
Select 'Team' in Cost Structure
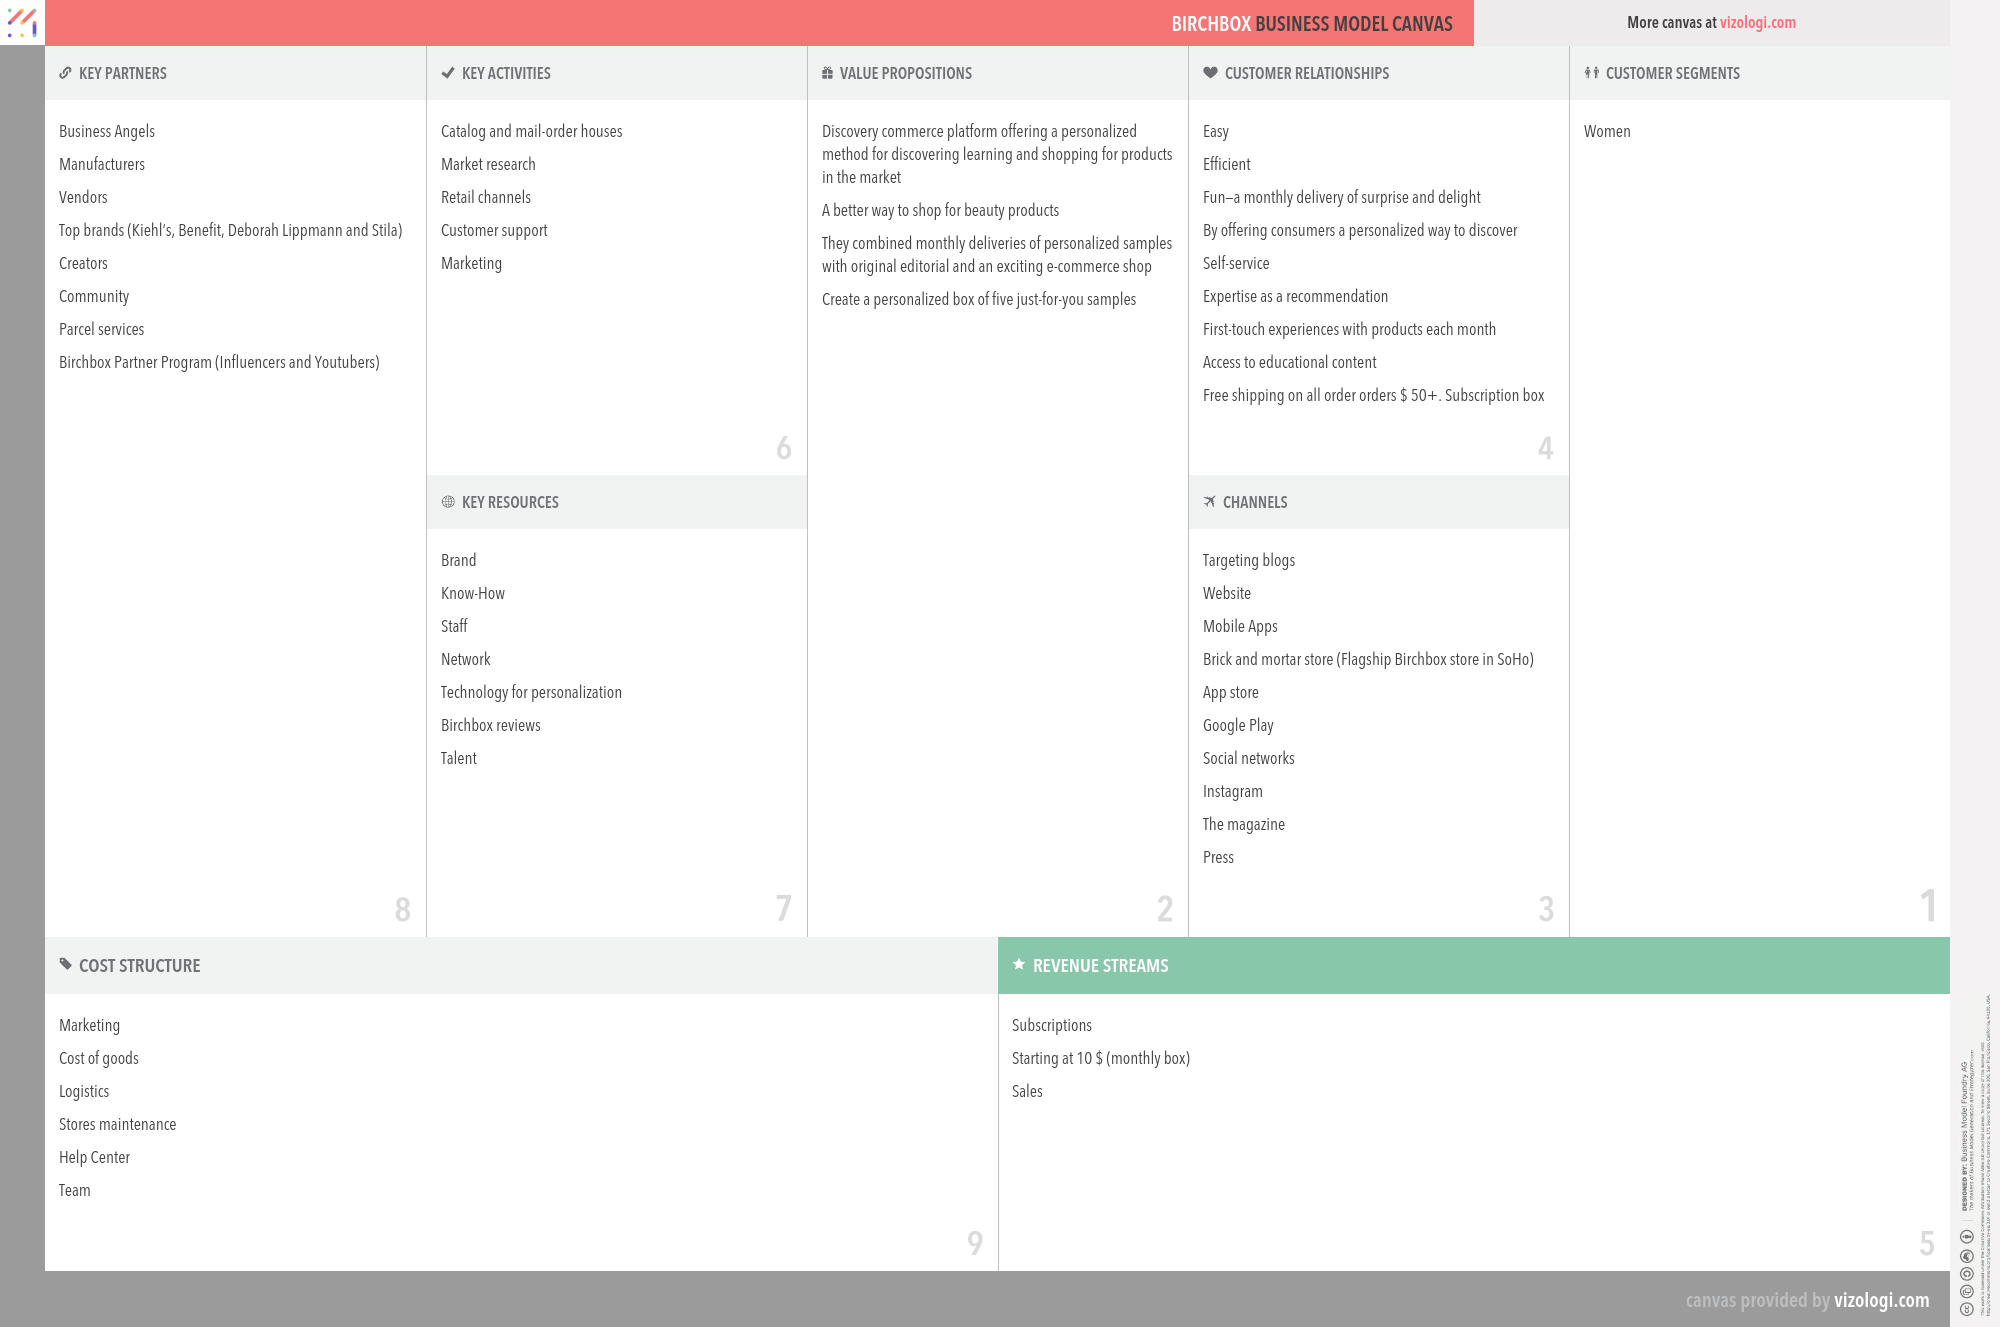point(74,1190)
